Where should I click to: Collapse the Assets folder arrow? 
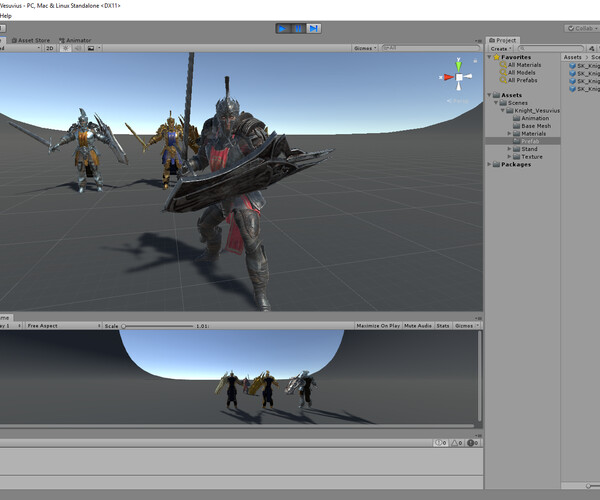(x=489, y=95)
